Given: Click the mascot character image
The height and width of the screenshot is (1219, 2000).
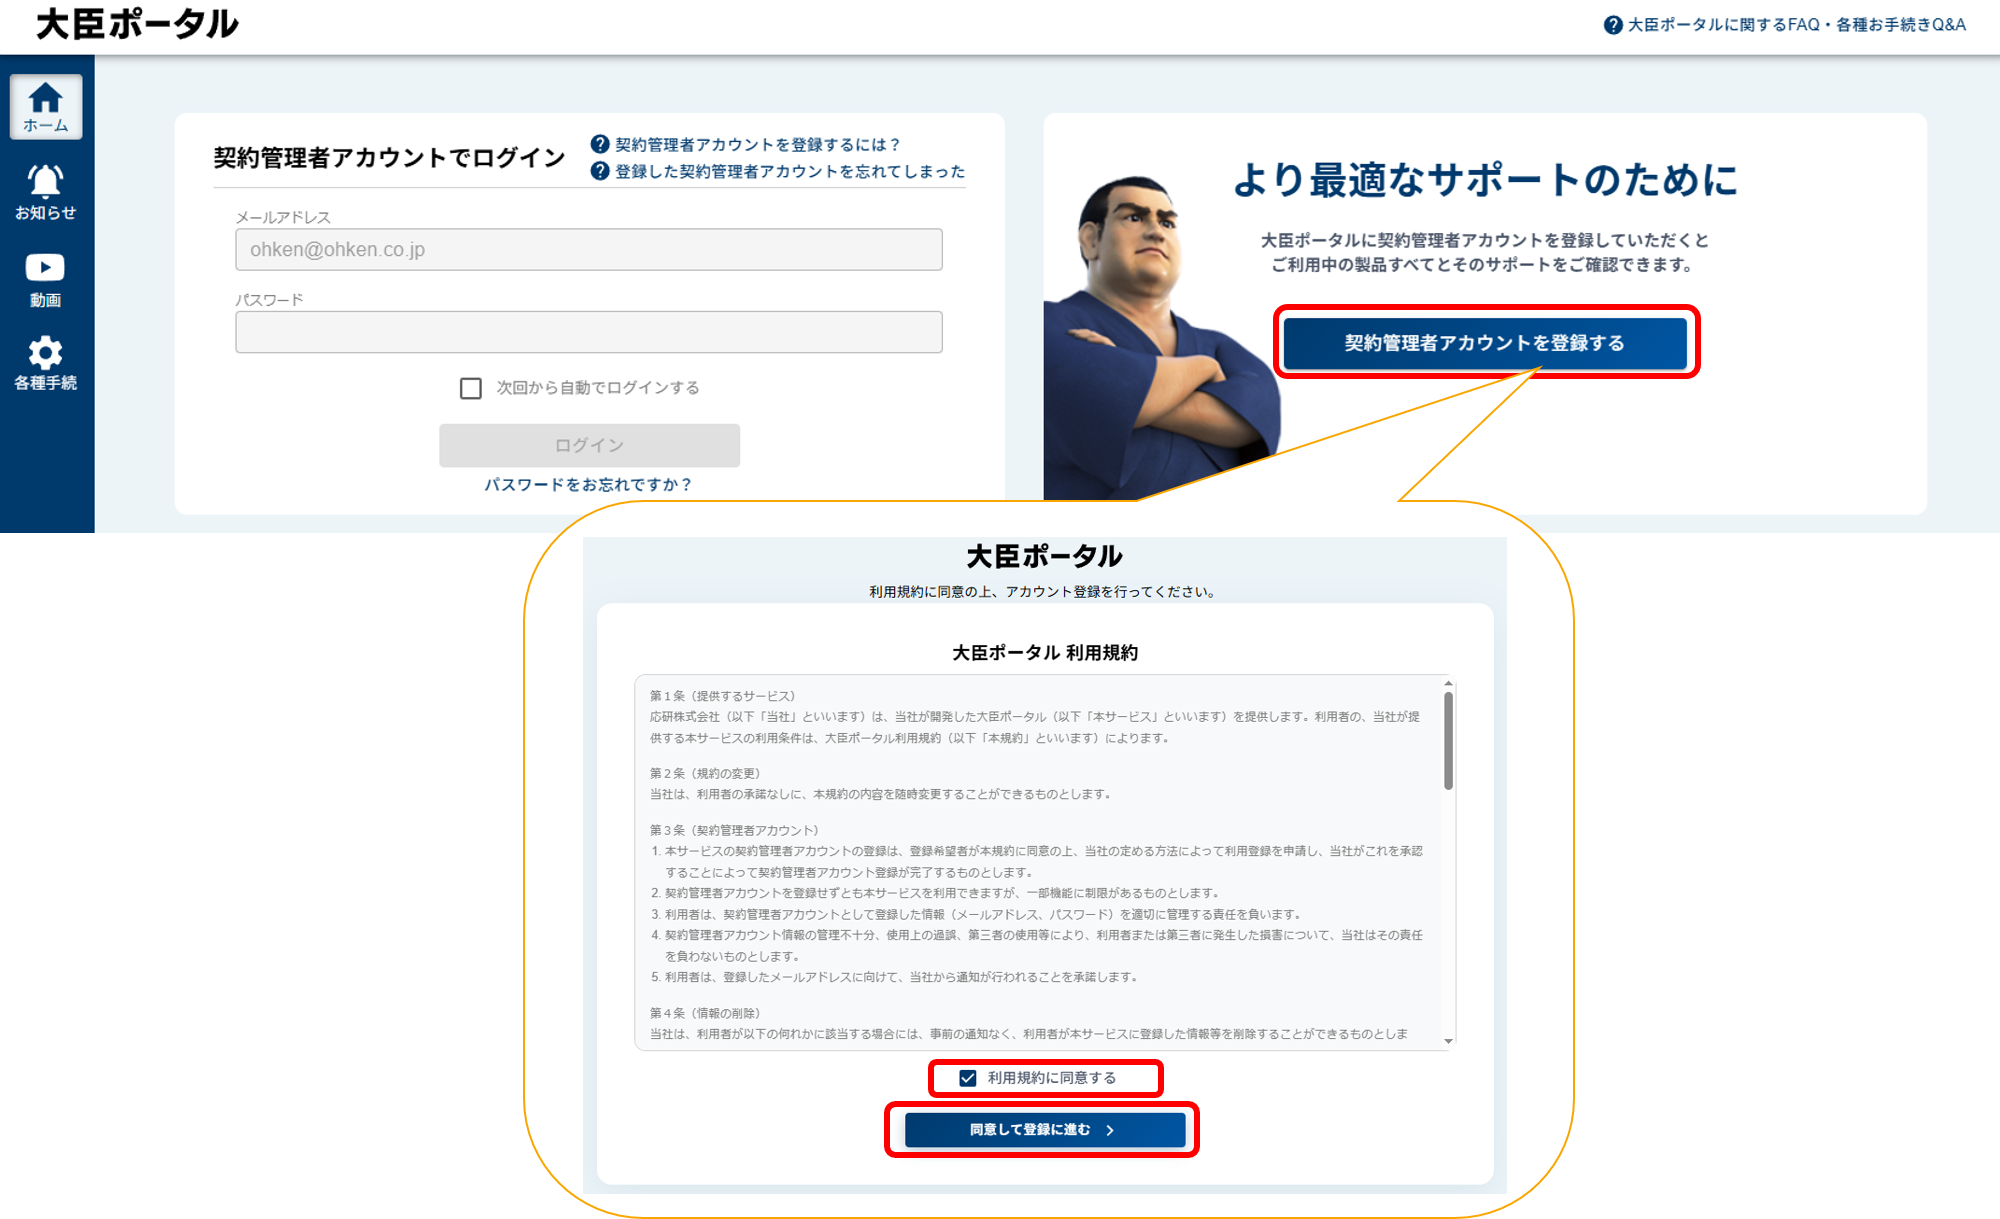Looking at the screenshot, I should coord(1160,340).
